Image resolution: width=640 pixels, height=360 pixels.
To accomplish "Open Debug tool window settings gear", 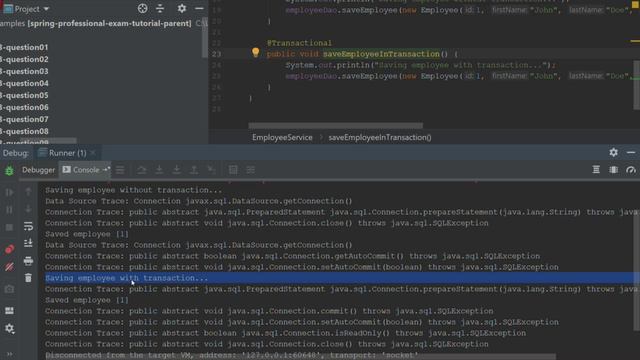I will click(x=613, y=152).
